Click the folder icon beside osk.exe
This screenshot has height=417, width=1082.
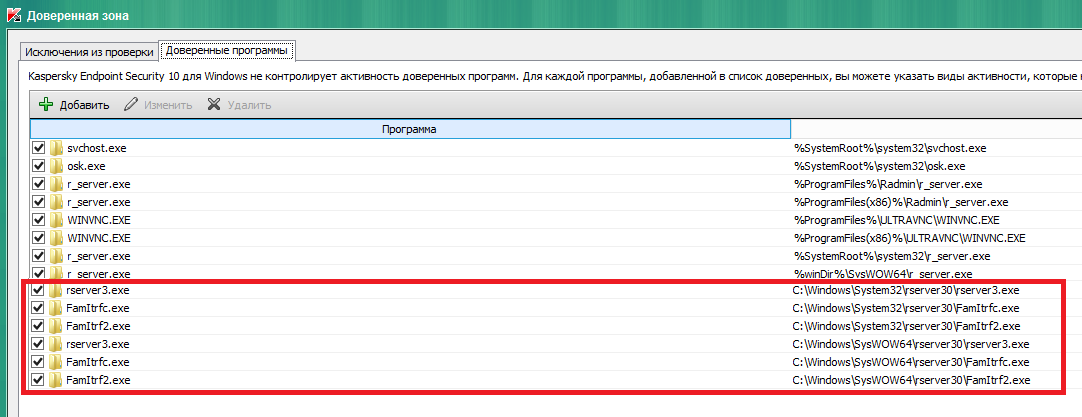click(x=56, y=166)
